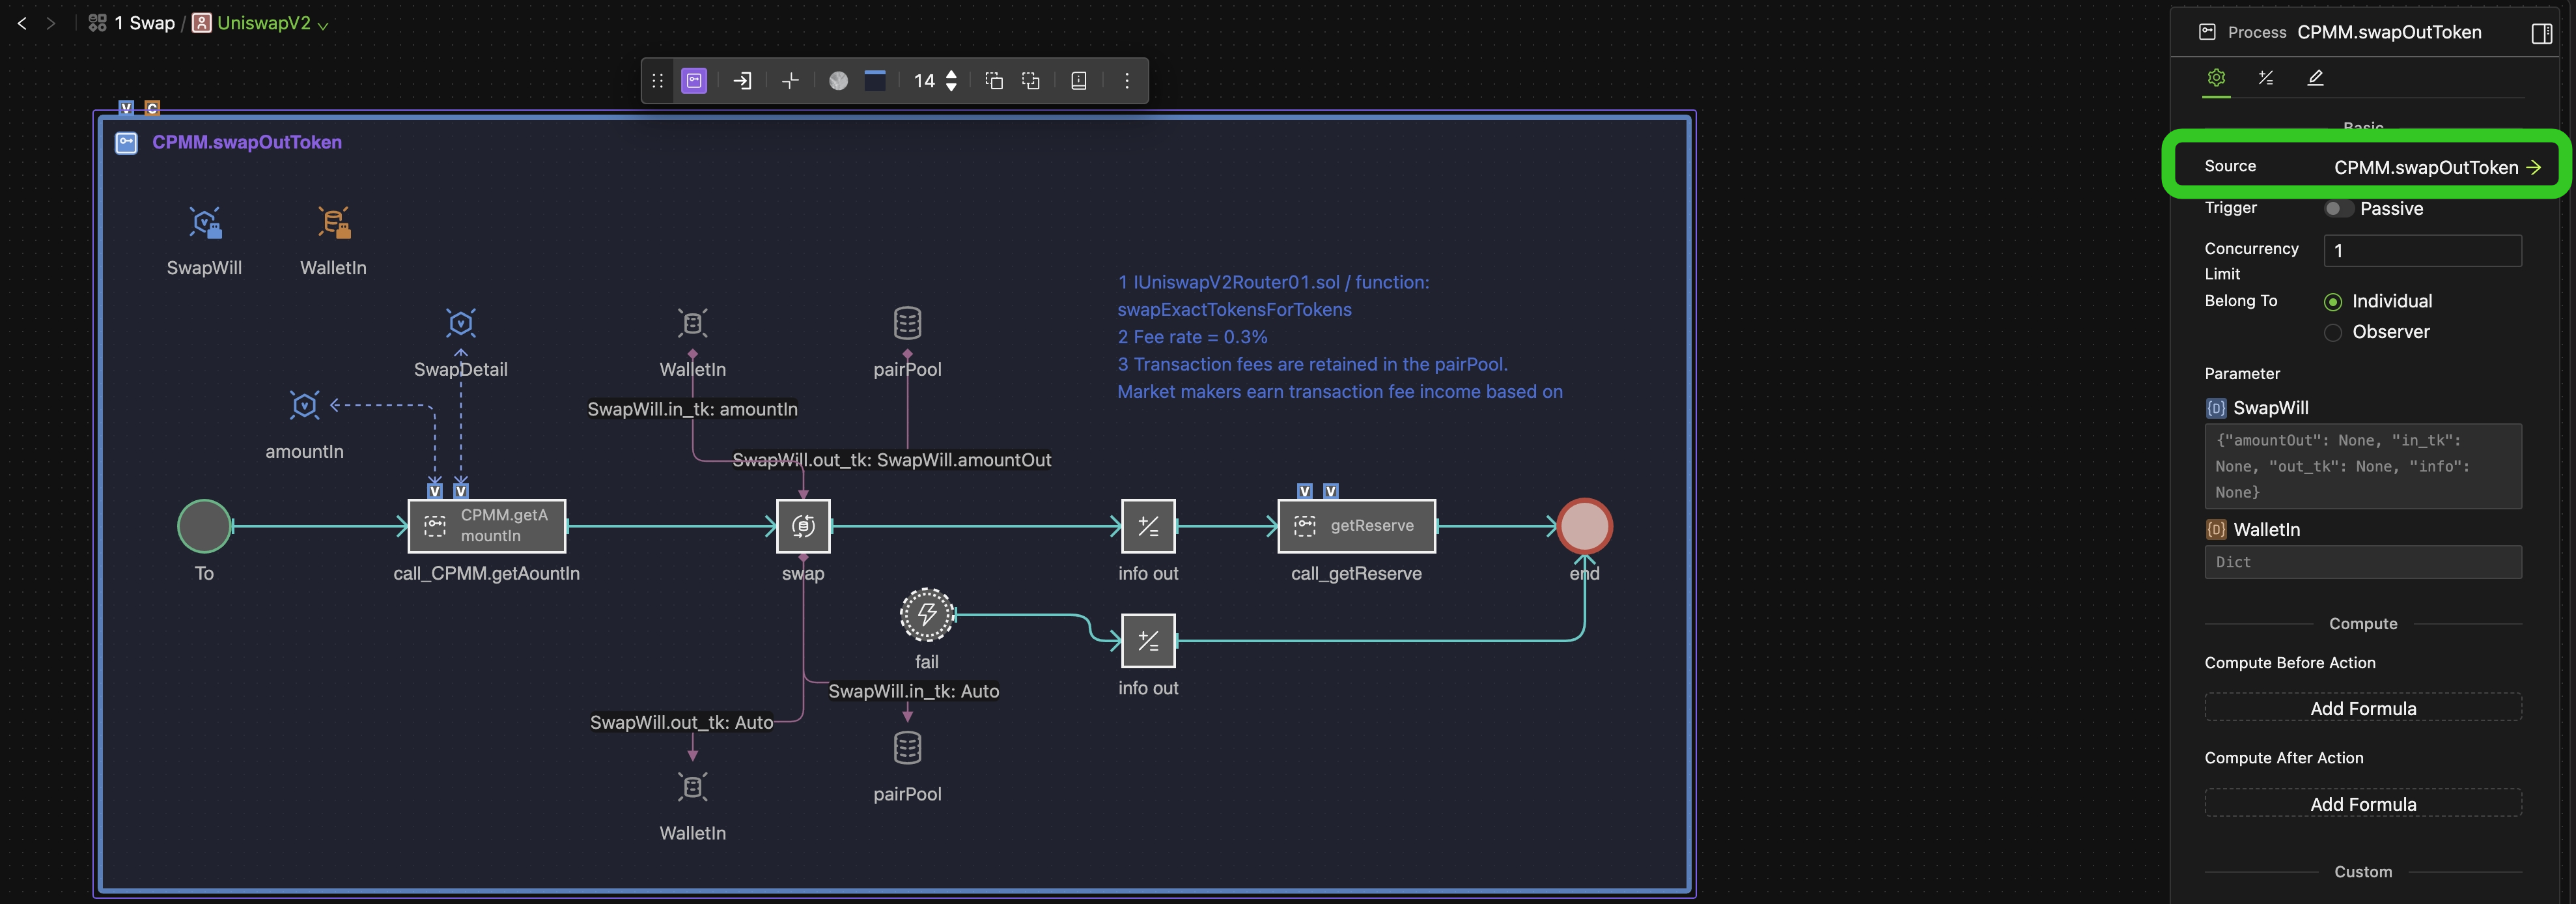This screenshot has height=904, width=2576.
Task: Click the copy selection icon in the toolbar
Action: pos(994,80)
